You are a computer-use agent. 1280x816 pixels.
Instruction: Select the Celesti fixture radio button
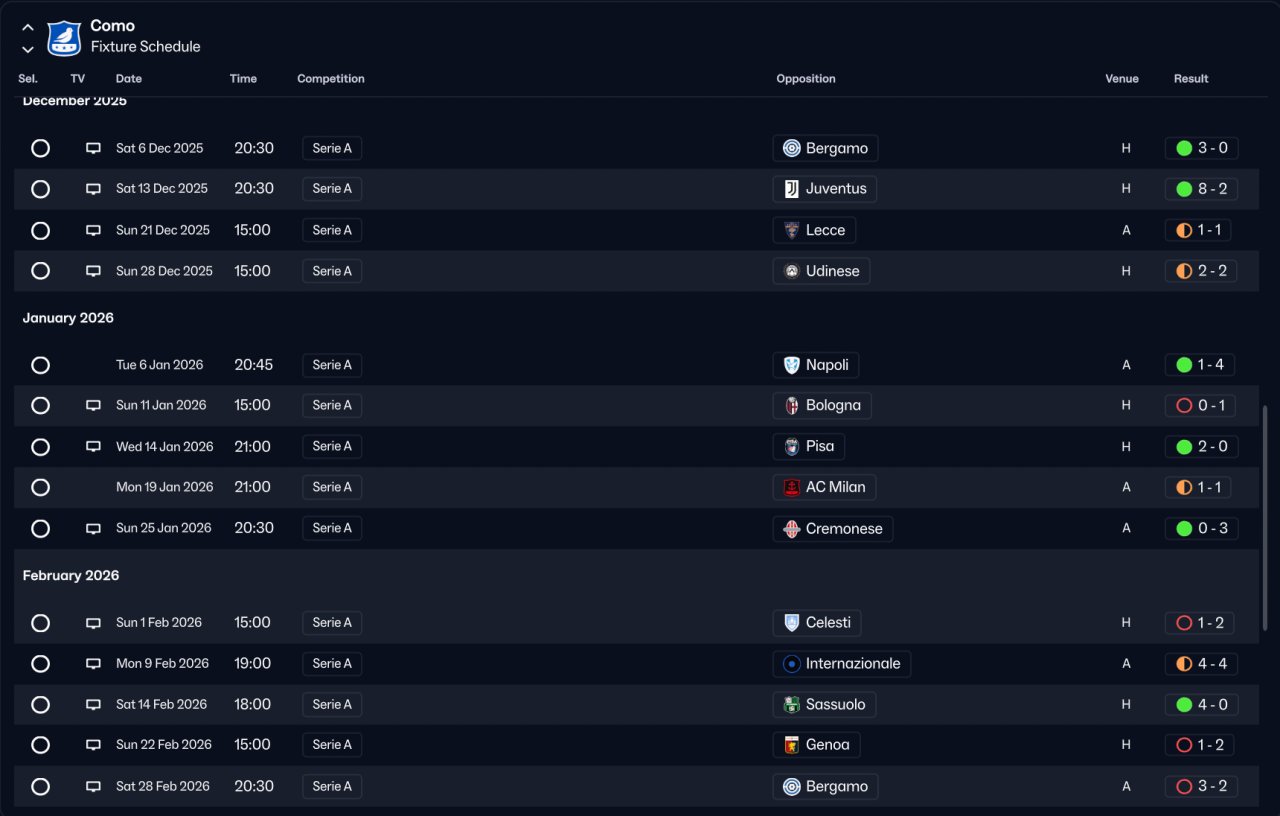point(40,623)
